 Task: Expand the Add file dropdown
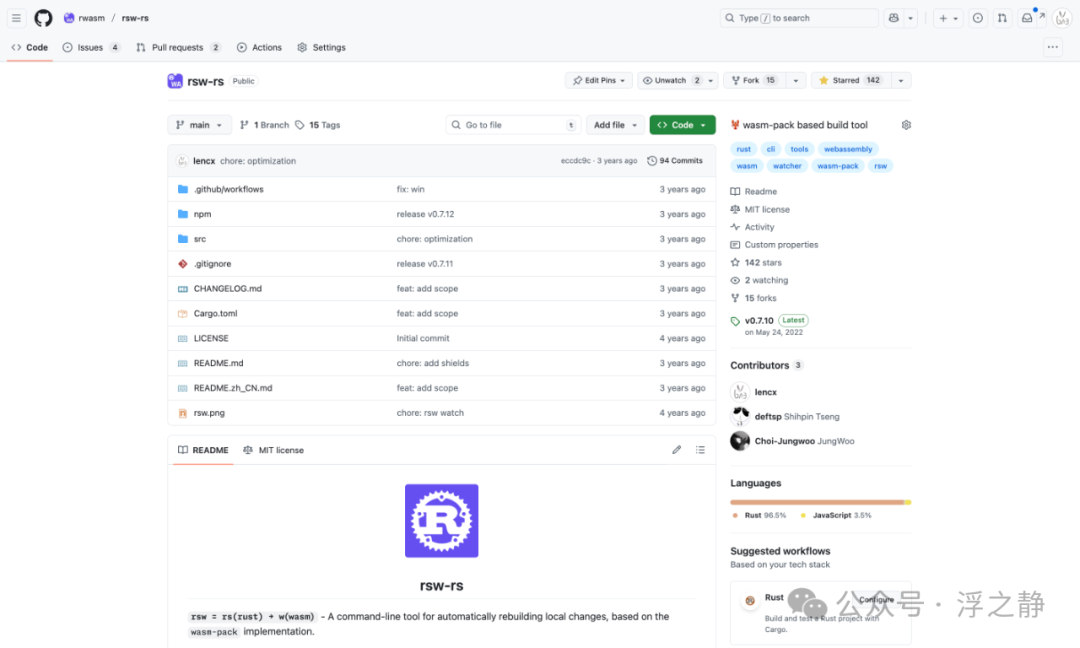[x=615, y=125]
